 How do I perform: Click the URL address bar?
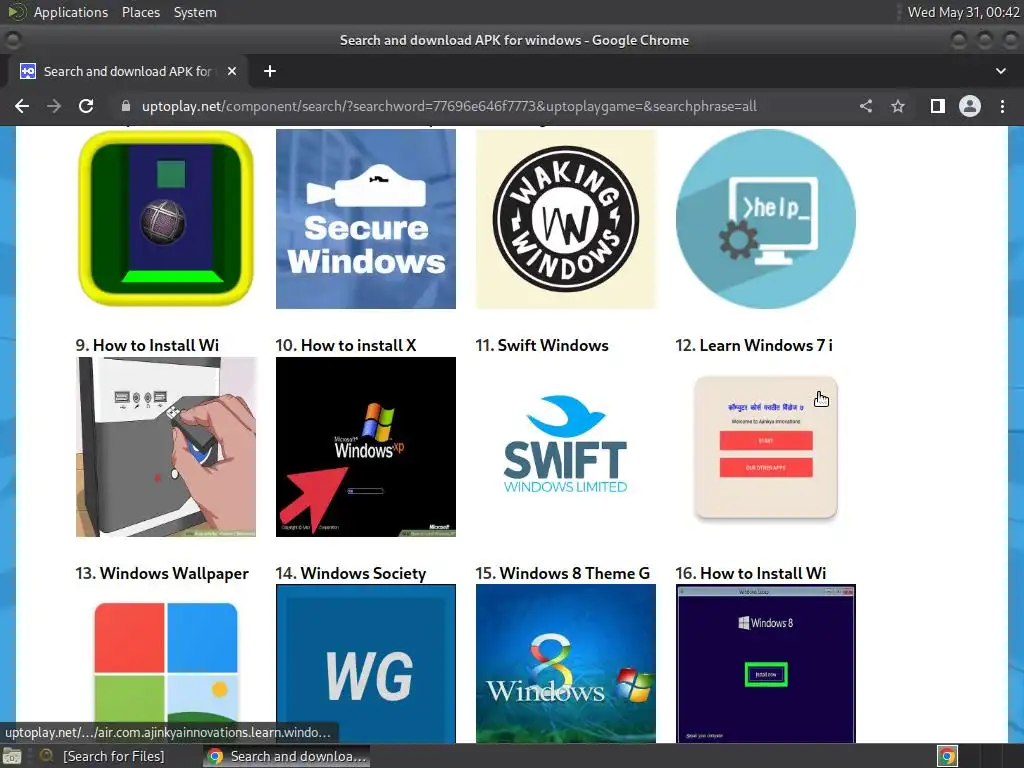[x=483, y=106]
